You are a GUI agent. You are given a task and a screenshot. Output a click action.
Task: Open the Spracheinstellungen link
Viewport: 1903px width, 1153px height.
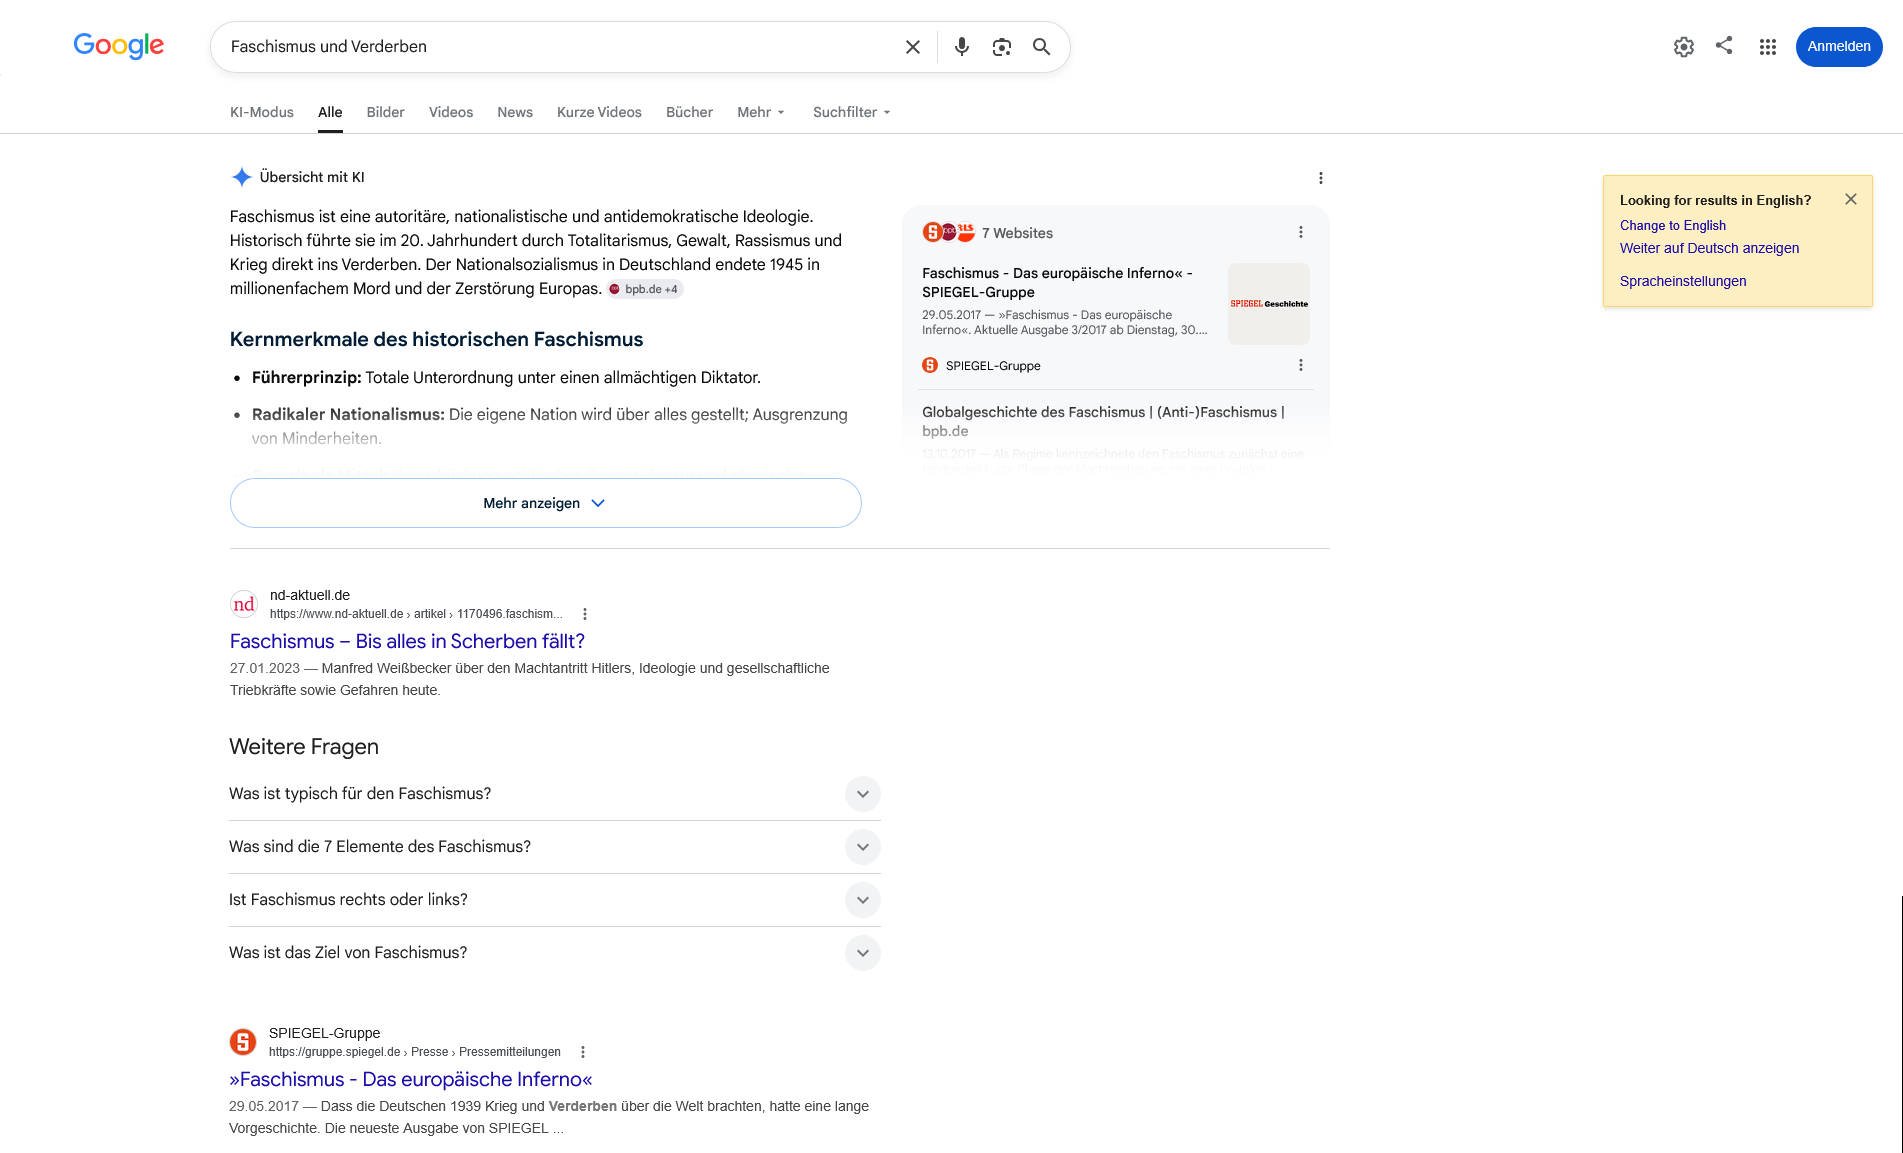coord(1683,281)
